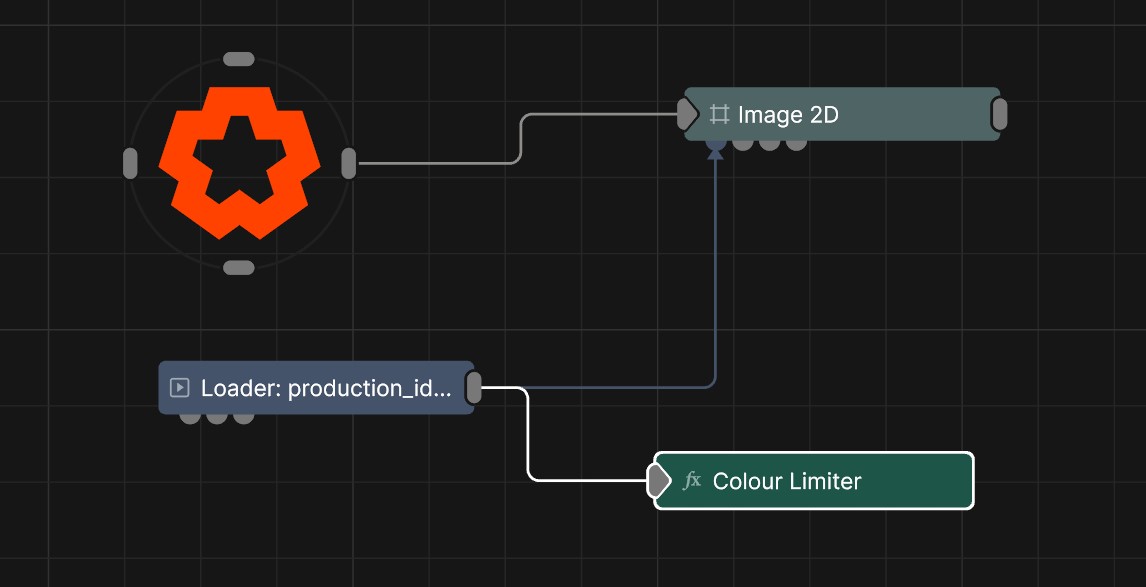Viewport: 1146px width, 587px height.
Task: Click the Image 2D right output connector
Action: click(998, 115)
